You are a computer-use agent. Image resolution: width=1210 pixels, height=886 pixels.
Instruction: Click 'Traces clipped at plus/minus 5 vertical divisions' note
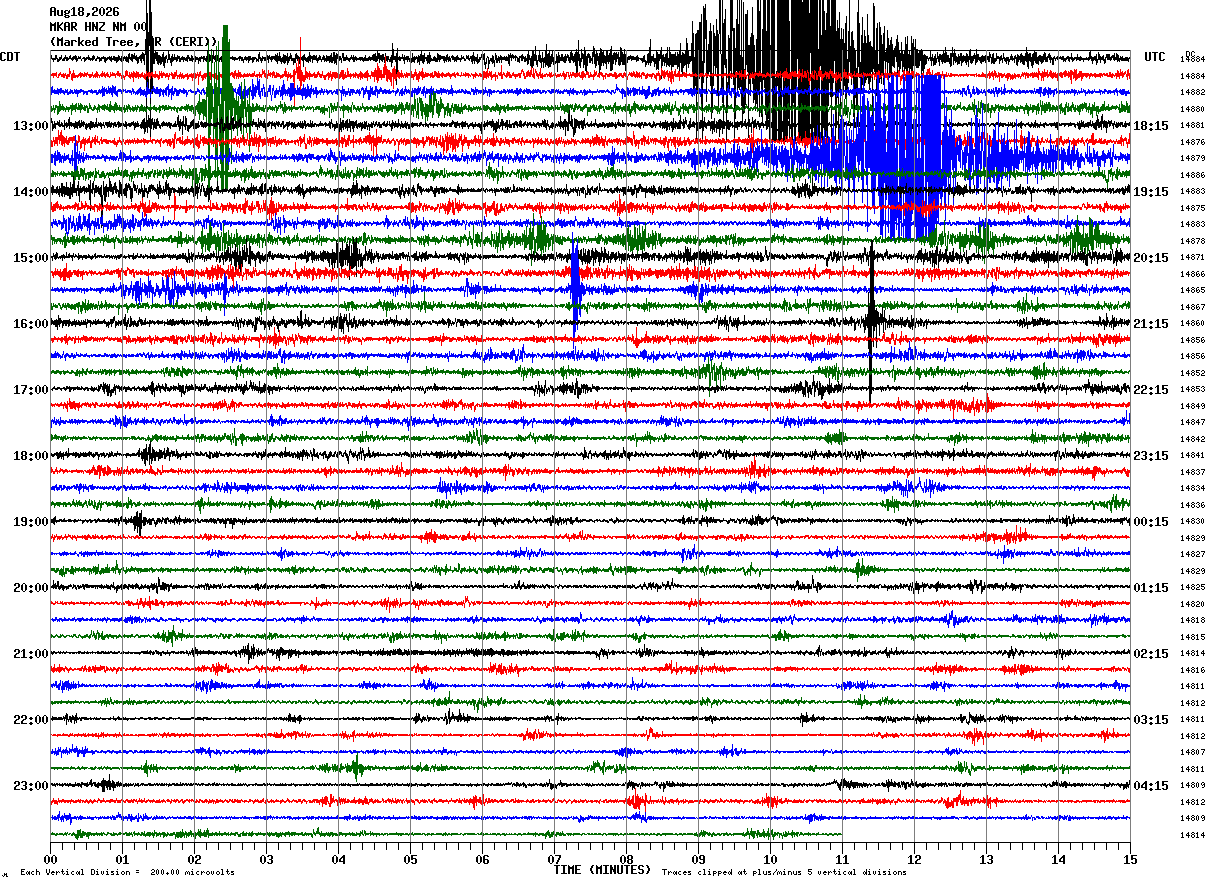(784, 873)
